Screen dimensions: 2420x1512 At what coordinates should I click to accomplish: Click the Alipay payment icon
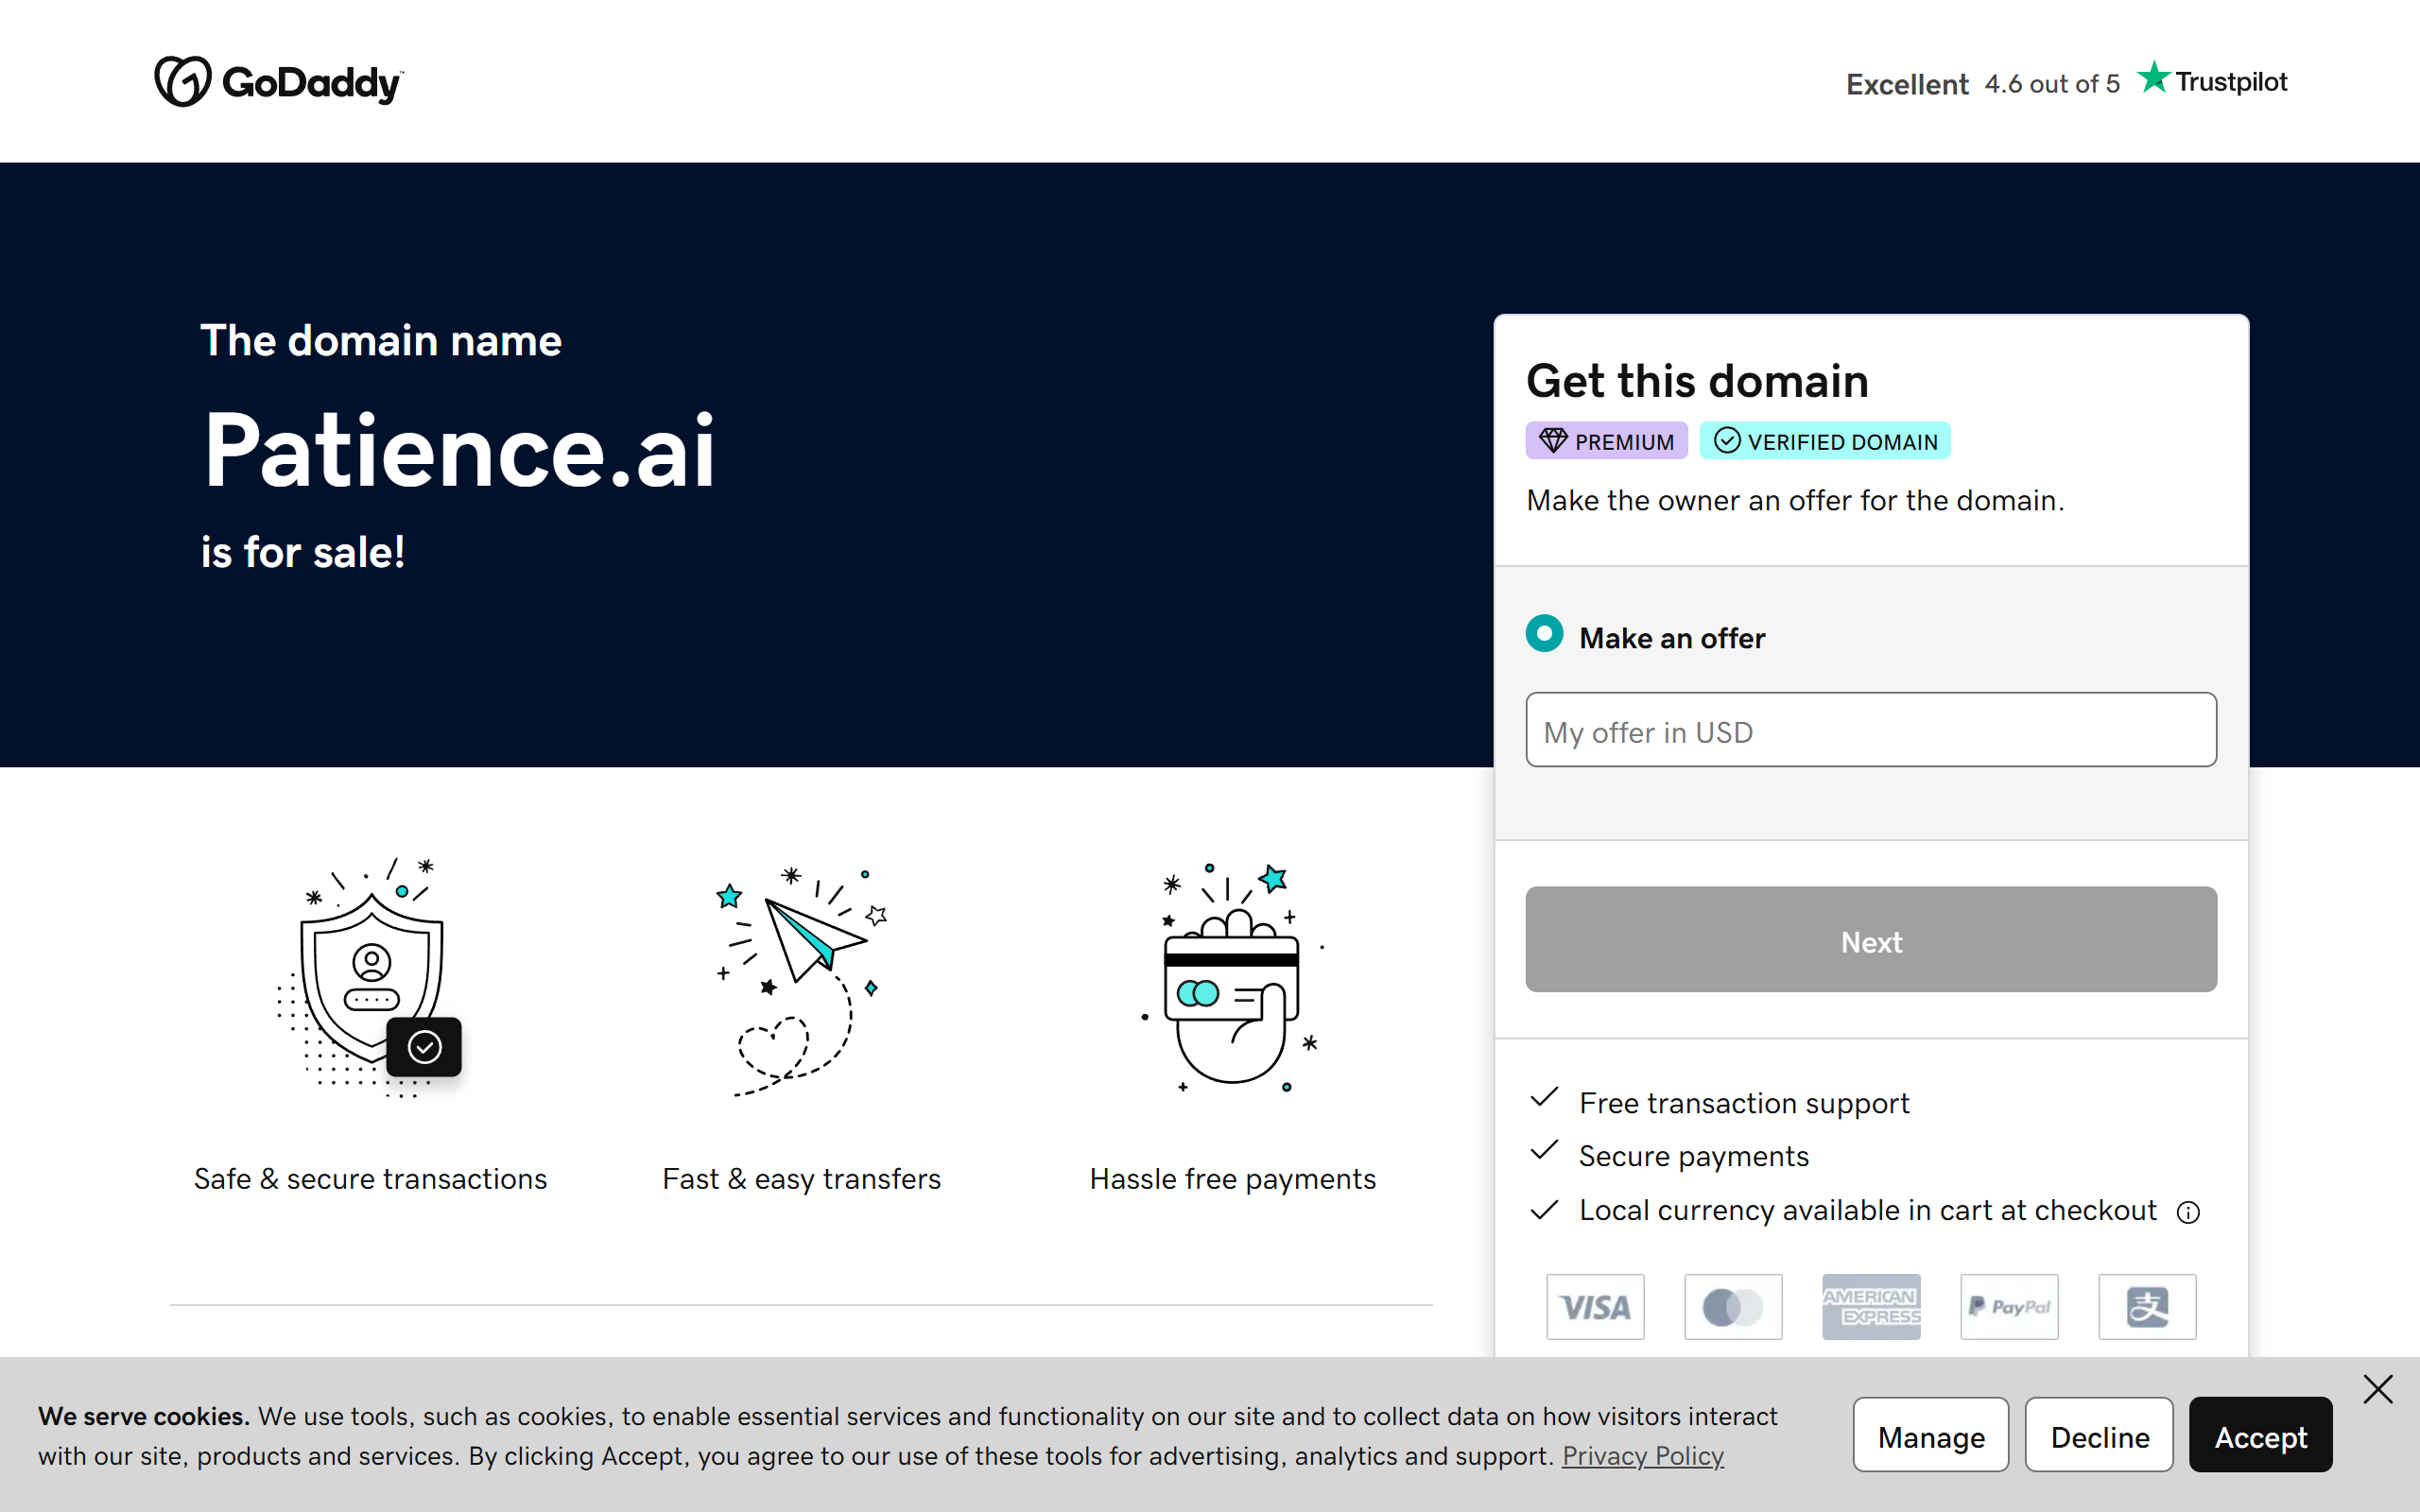point(2147,1306)
